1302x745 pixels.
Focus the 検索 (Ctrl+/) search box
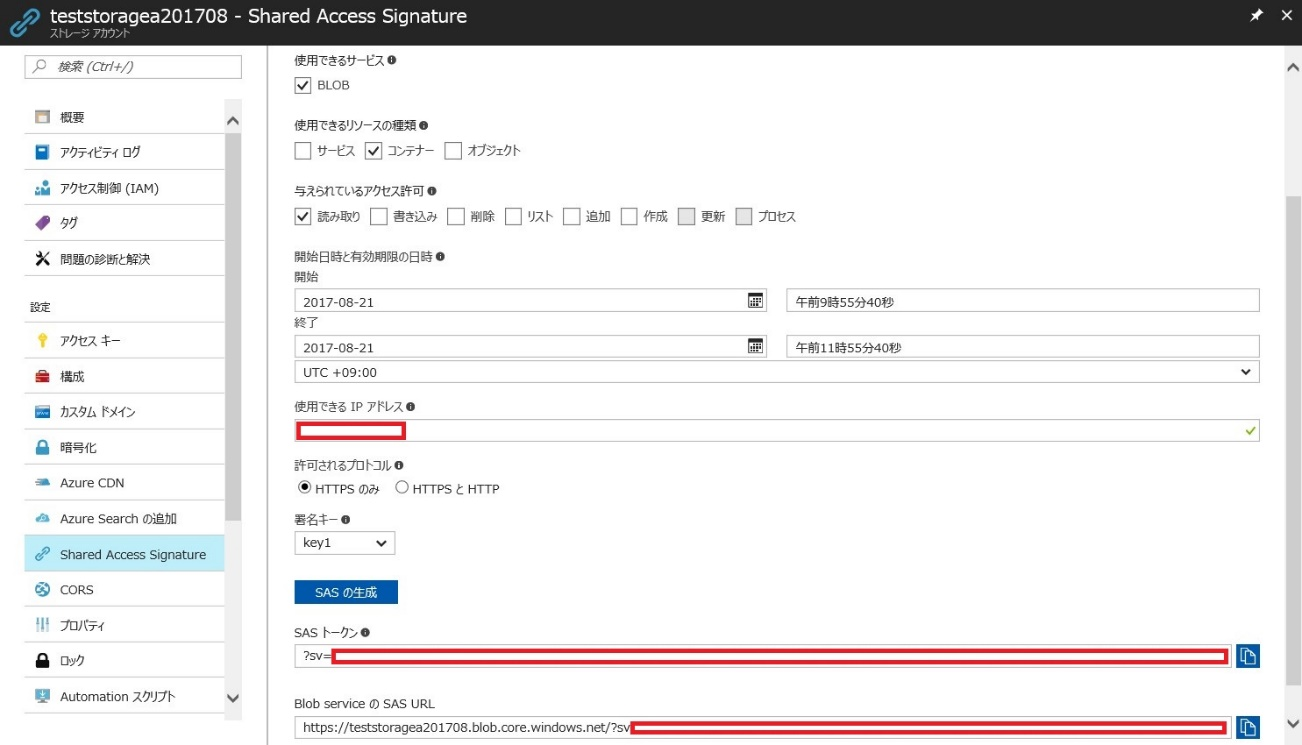tap(133, 67)
